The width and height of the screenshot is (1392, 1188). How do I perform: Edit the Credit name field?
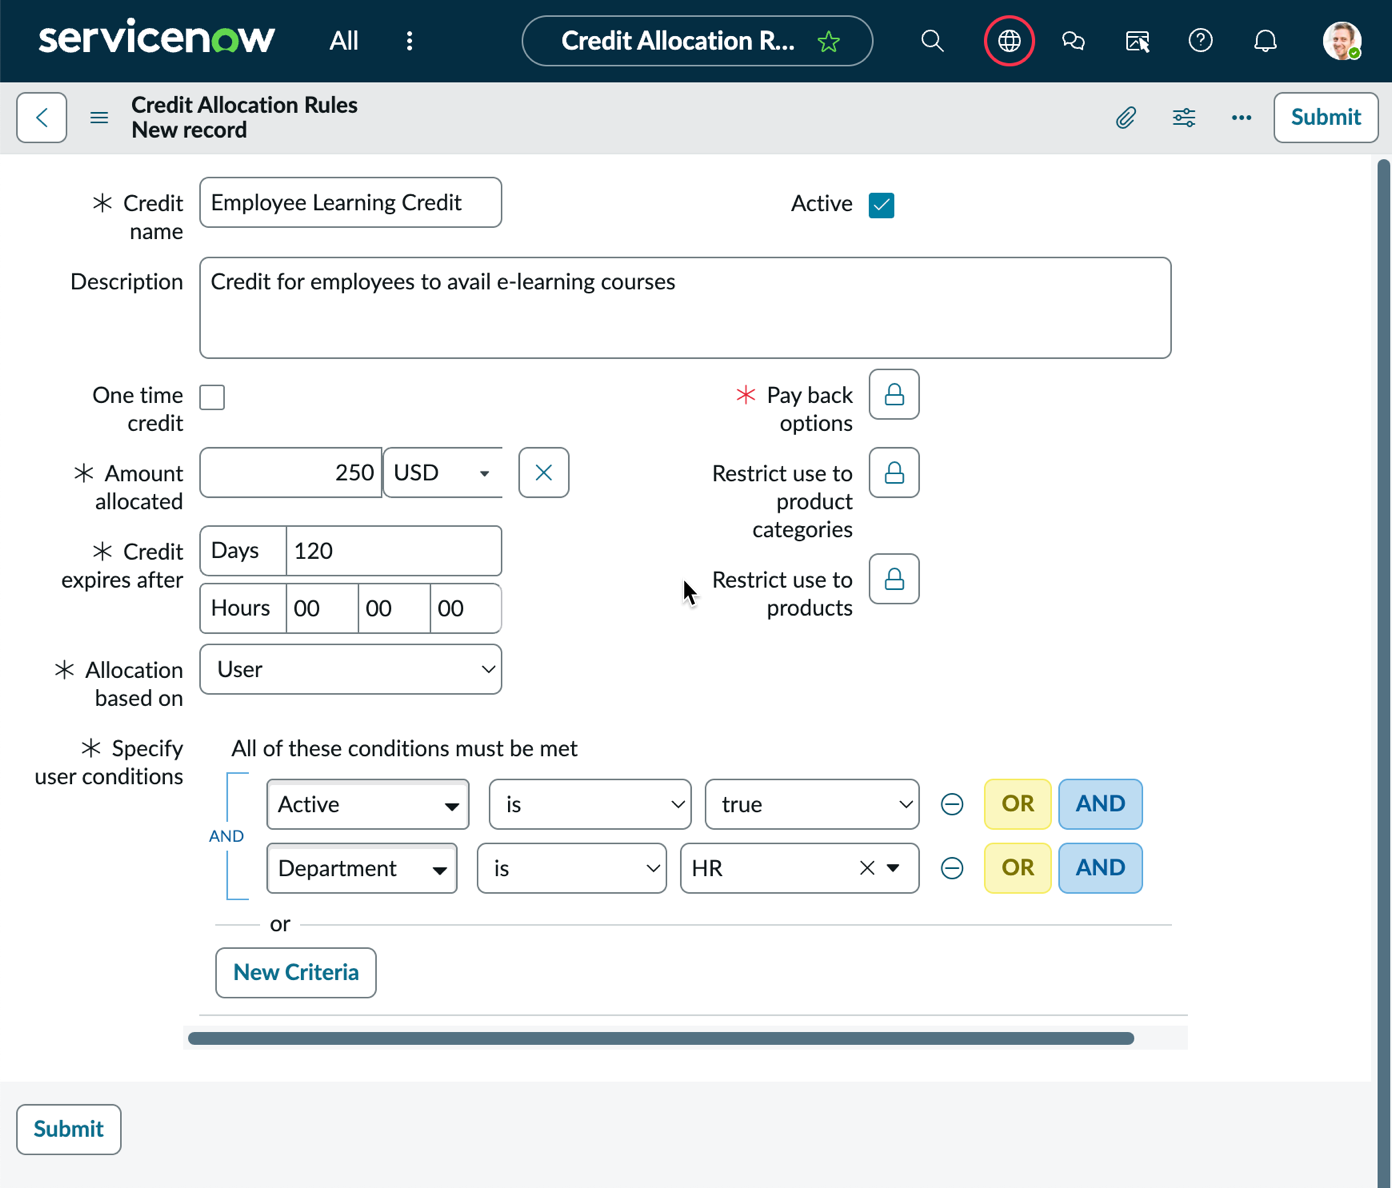coord(351,203)
